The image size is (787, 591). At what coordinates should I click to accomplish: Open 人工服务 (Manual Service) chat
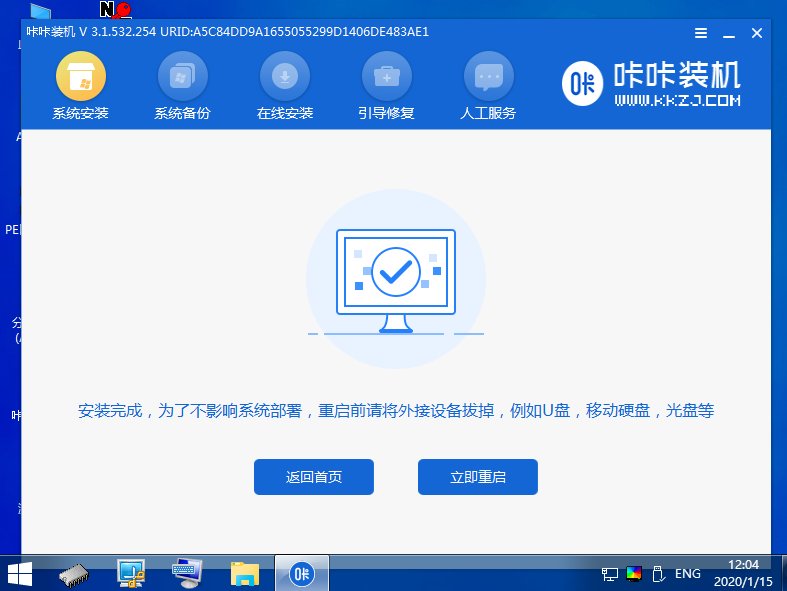(488, 86)
